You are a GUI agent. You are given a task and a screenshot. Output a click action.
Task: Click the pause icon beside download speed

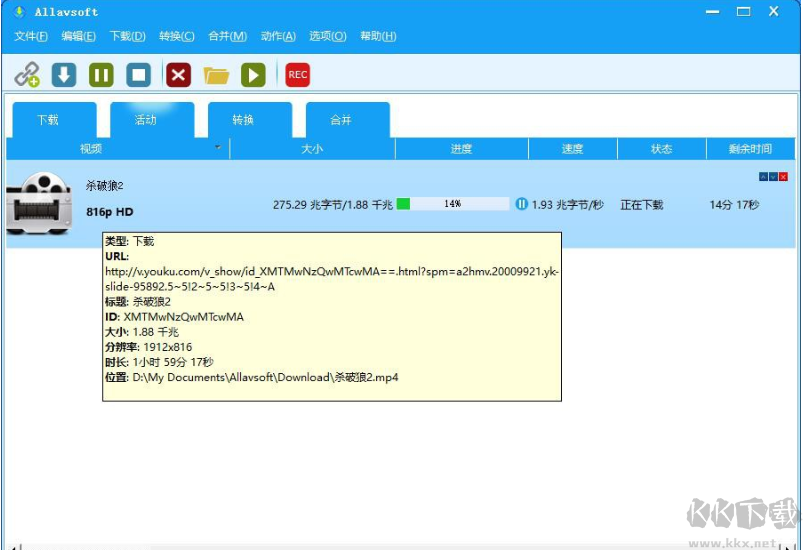pyautogui.click(x=521, y=204)
